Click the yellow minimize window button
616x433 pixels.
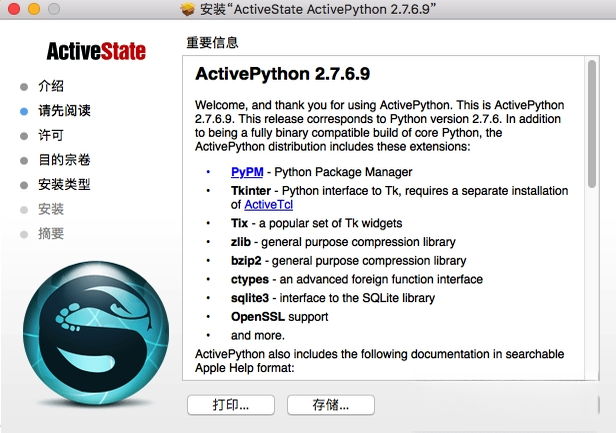[x=34, y=9]
